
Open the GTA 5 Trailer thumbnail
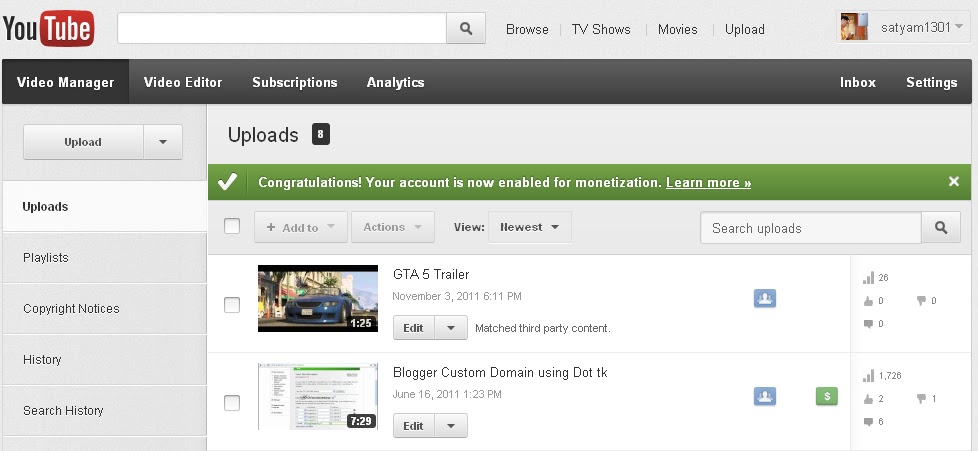point(317,298)
